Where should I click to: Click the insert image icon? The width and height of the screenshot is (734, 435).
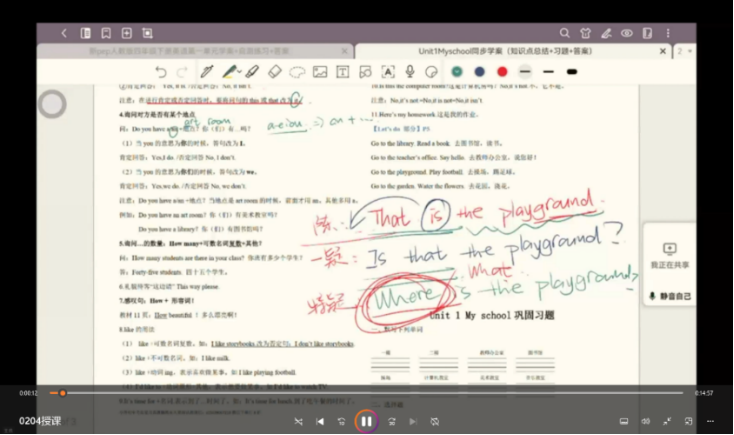(x=320, y=72)
